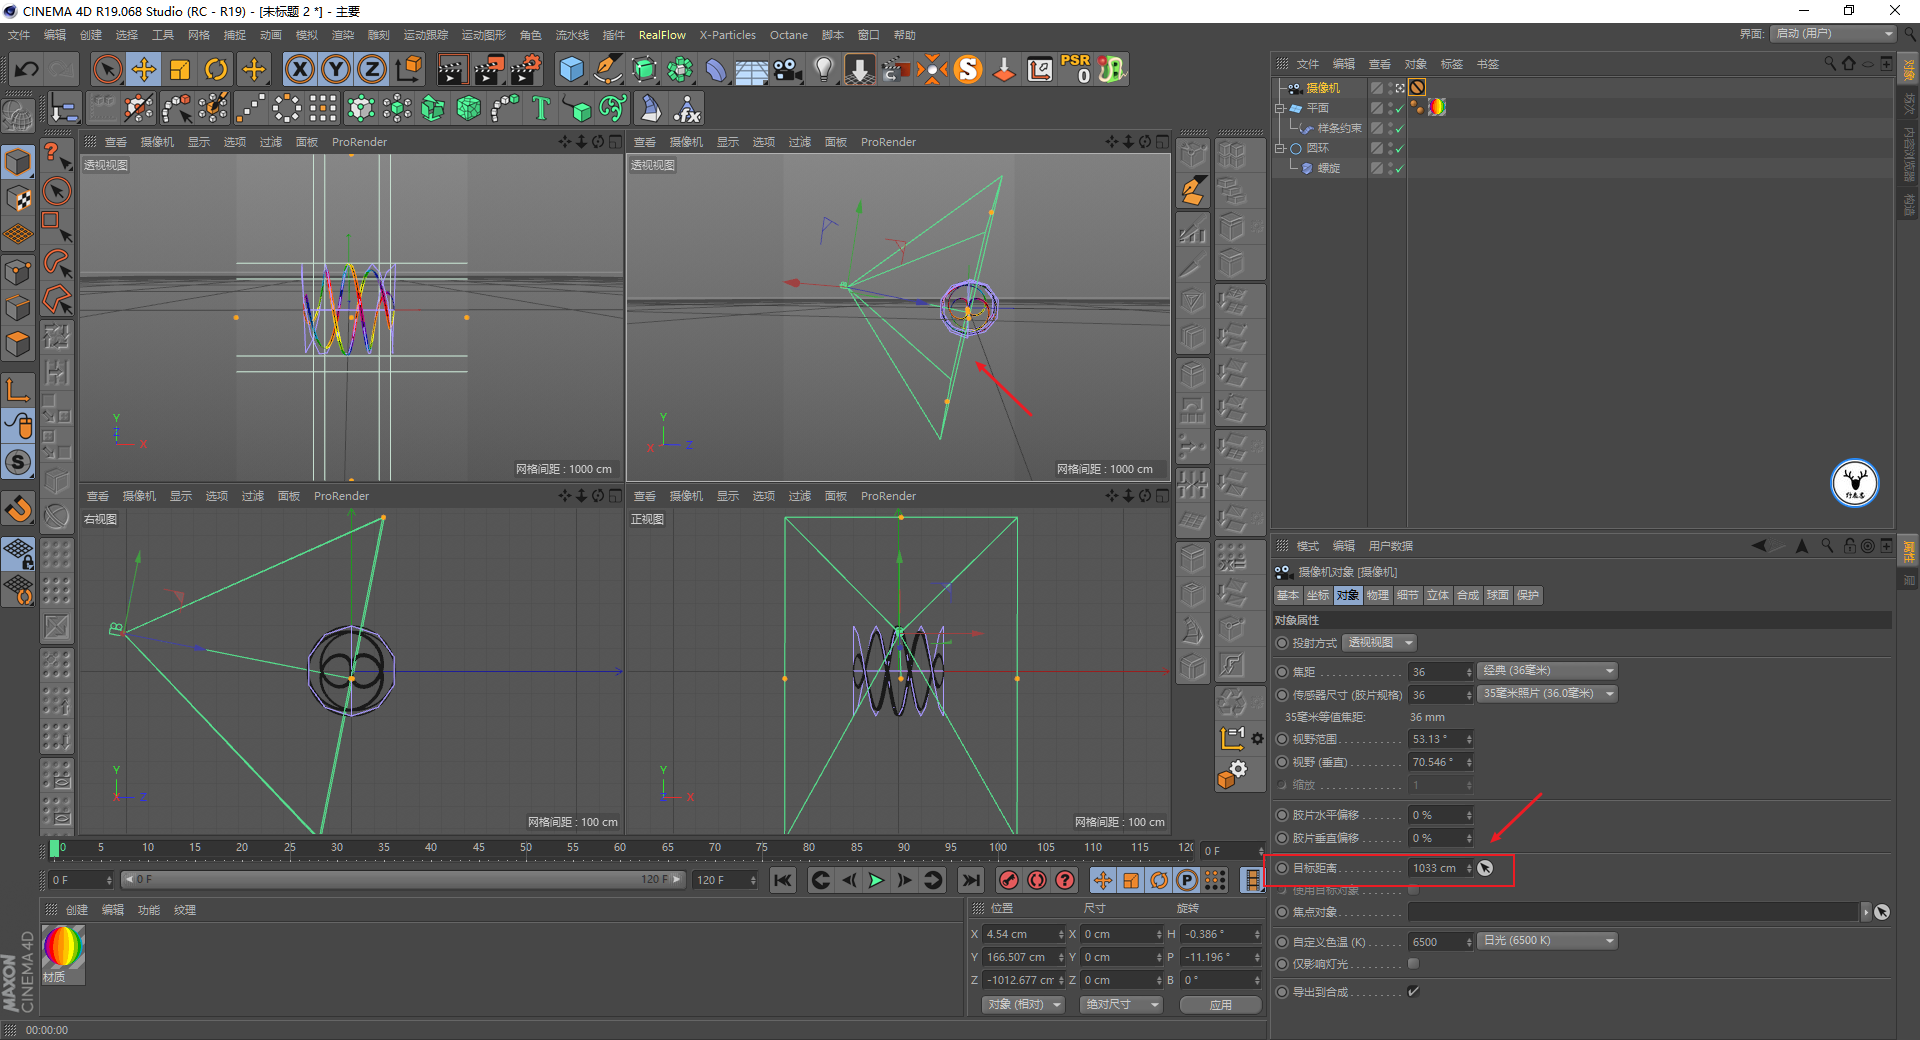Toggle X axis lock

tap(300, 70)
